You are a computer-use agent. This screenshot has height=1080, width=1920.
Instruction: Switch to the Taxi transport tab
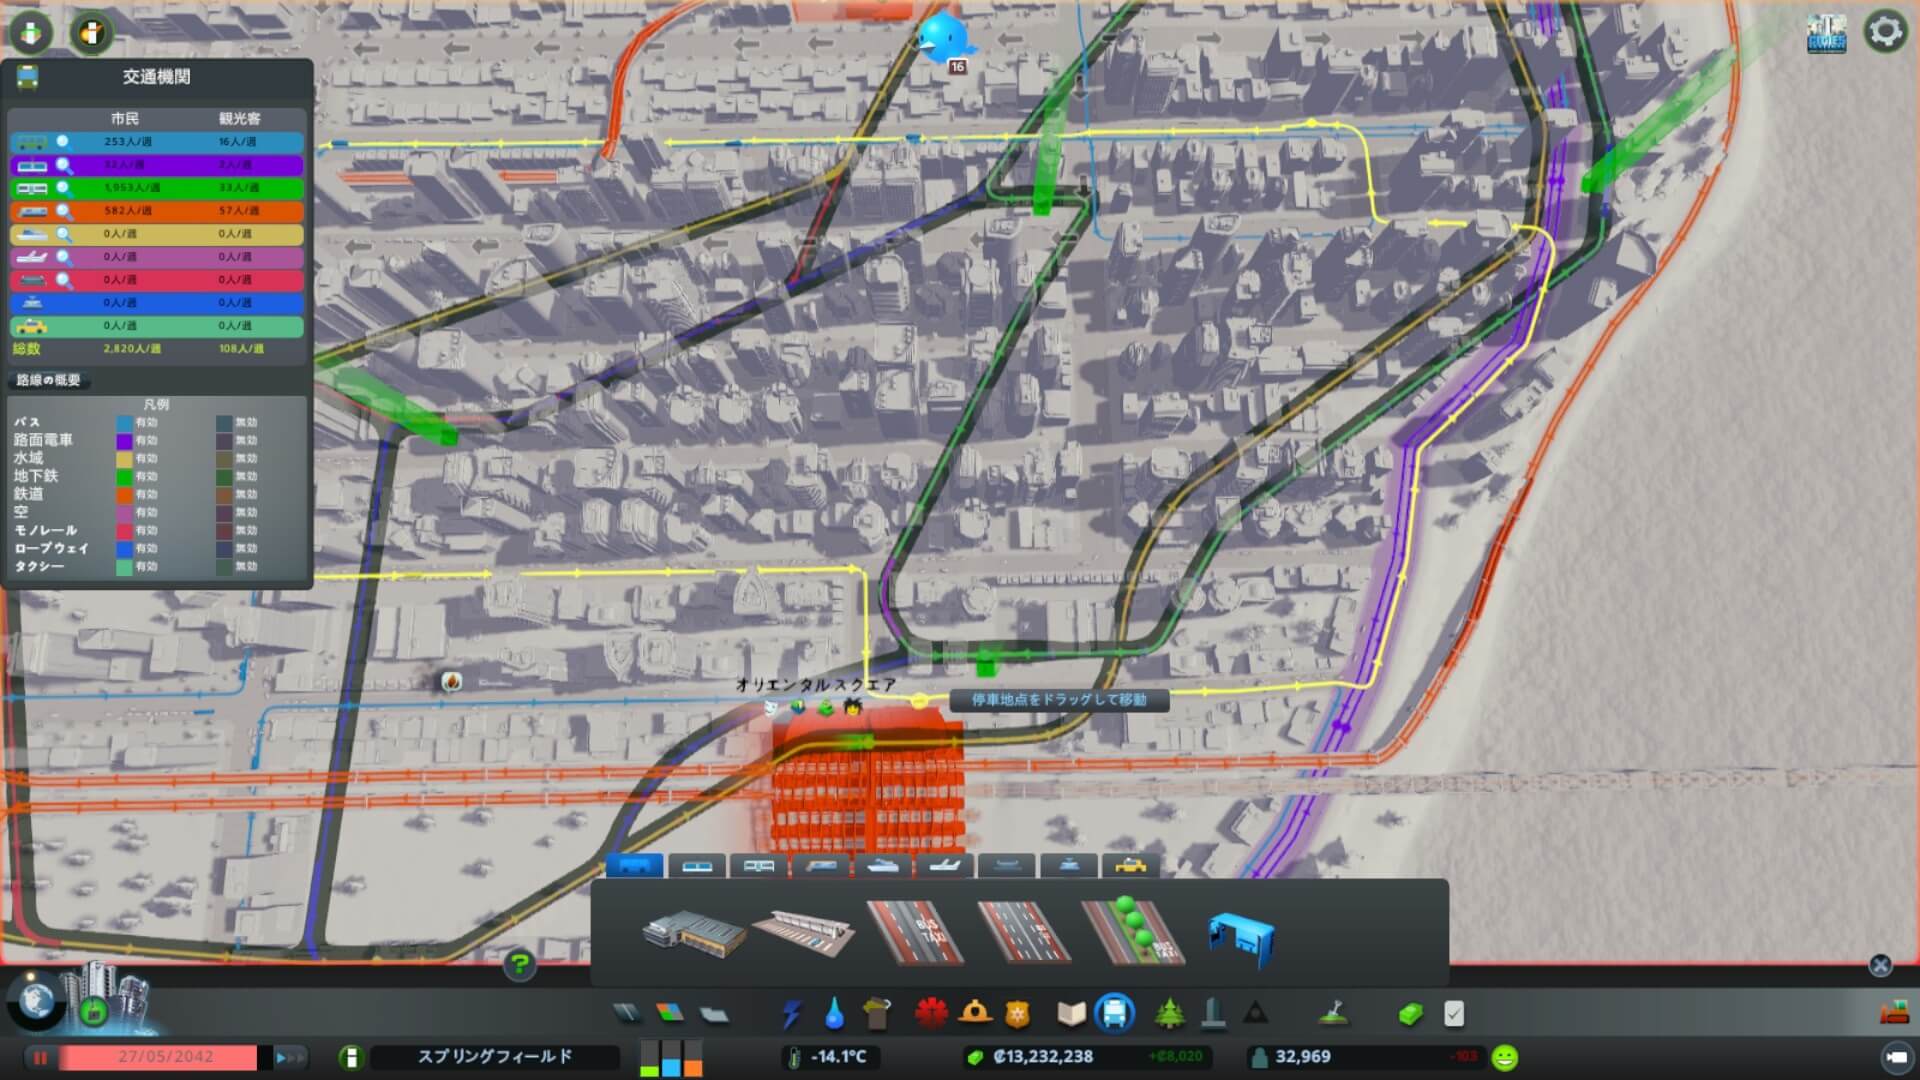click(x=1131, y=866)
